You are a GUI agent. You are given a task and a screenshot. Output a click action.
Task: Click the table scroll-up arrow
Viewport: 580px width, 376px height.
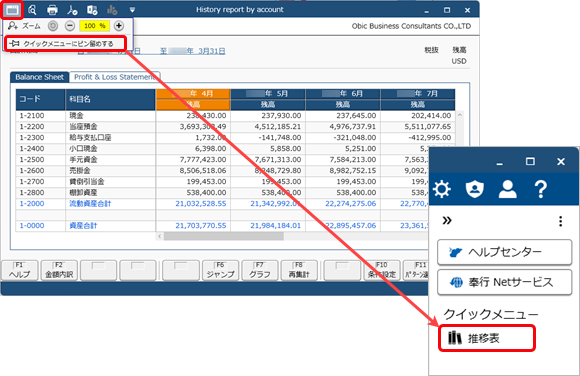[x=460, y=115]
